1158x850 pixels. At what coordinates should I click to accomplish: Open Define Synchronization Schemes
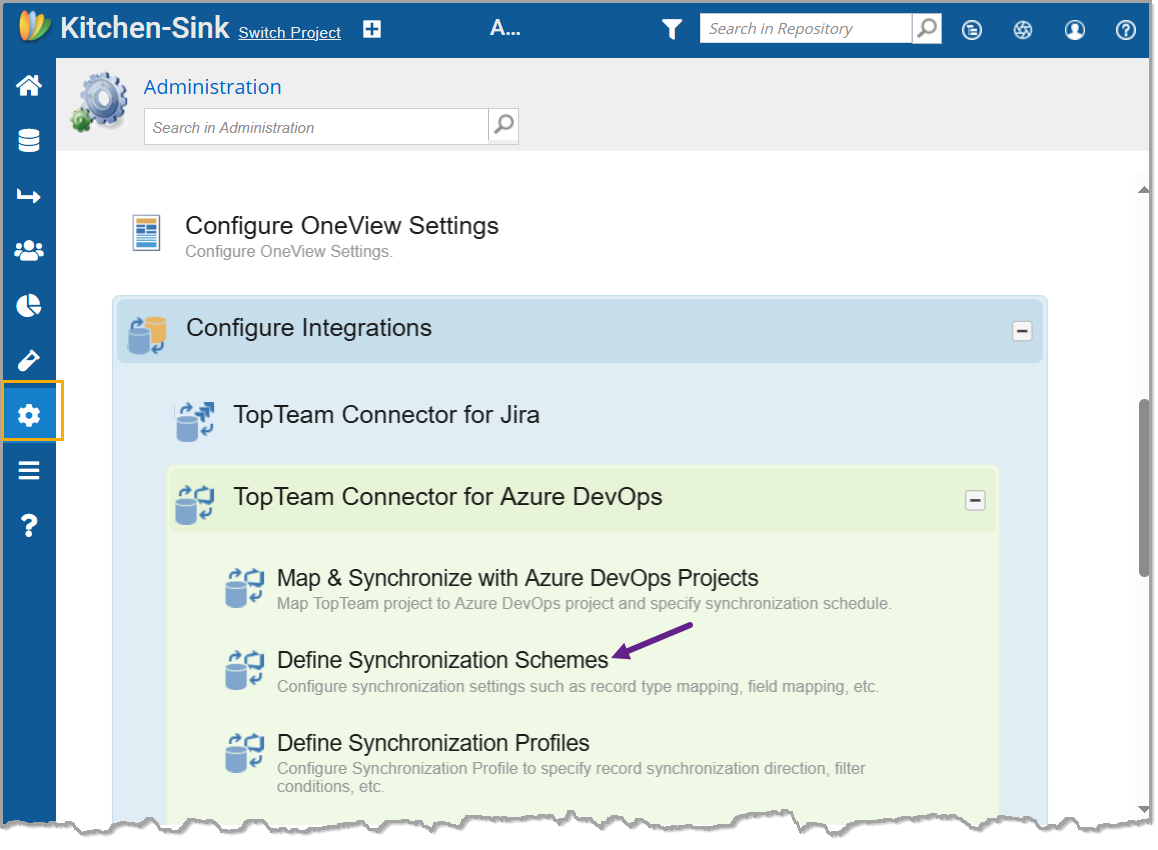coord(442,660)
